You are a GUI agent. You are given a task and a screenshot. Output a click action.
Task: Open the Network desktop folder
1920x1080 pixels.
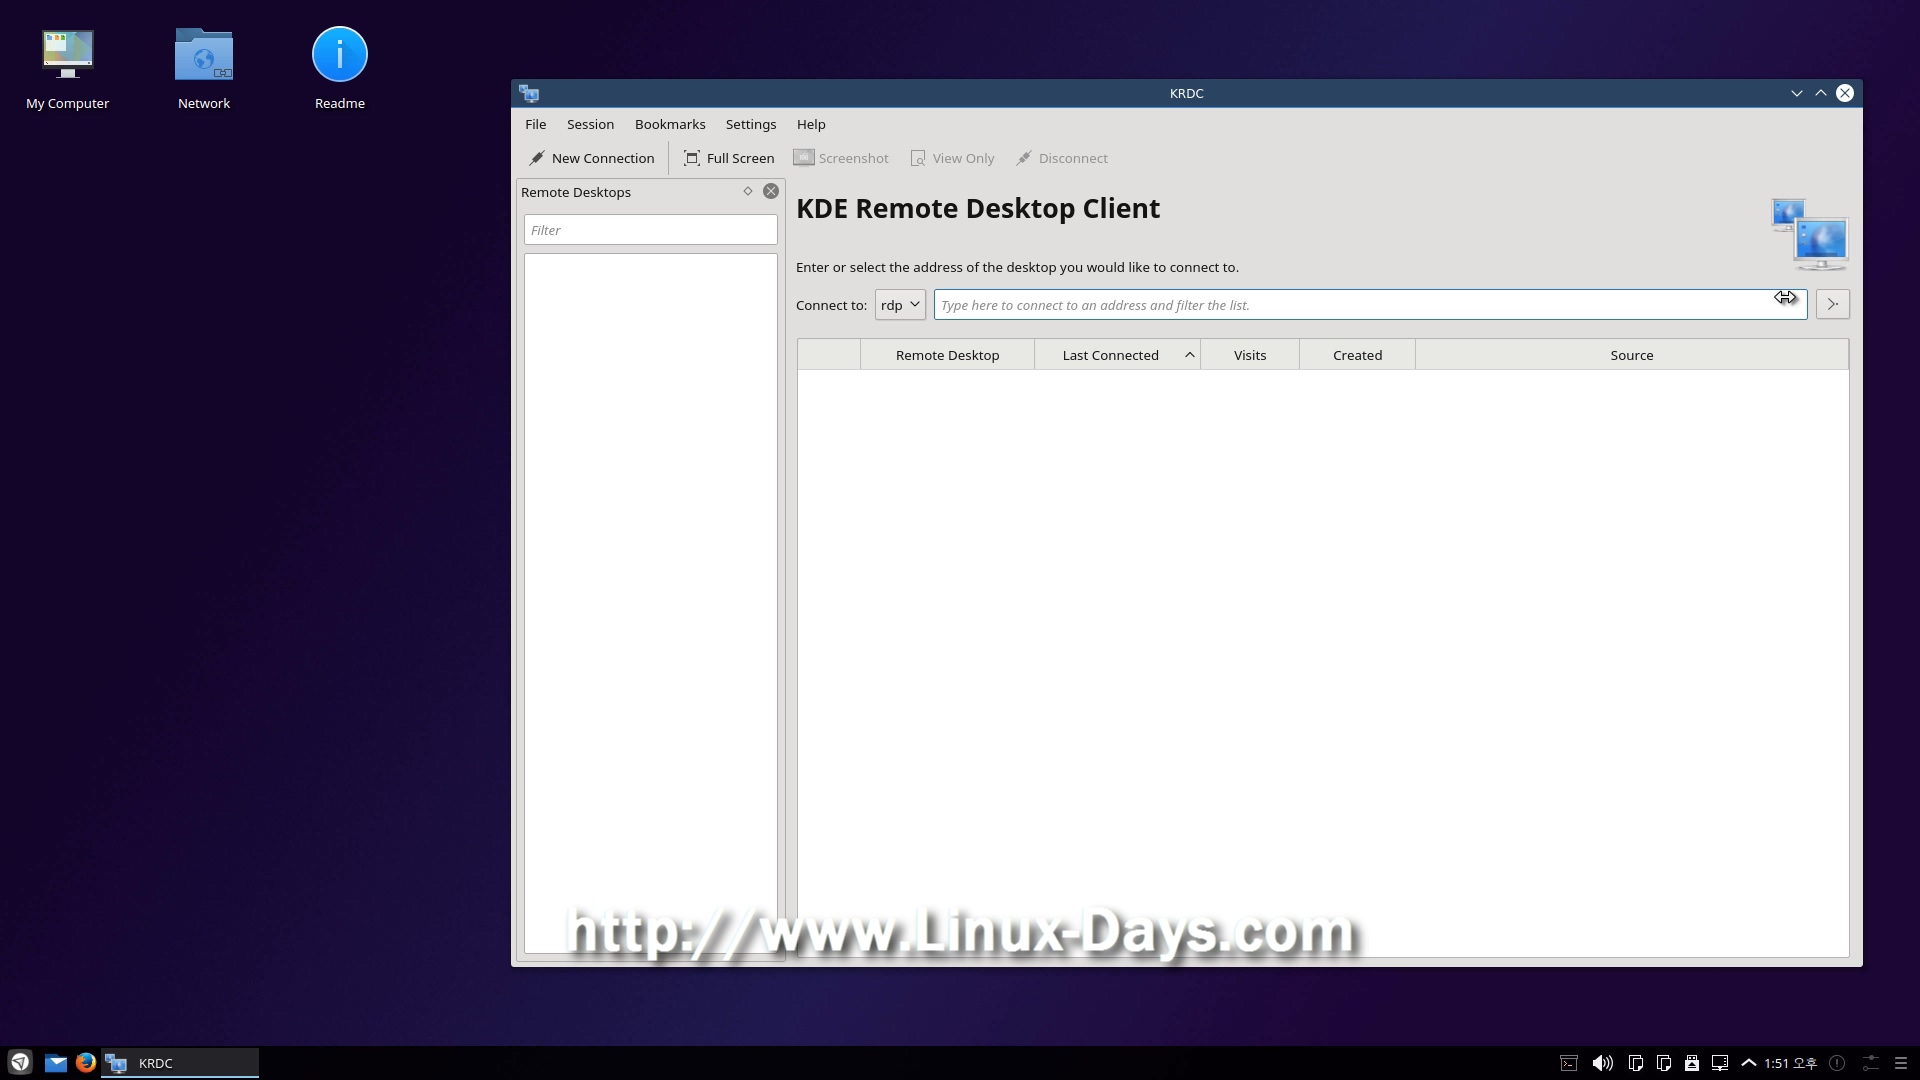[204, 68]
